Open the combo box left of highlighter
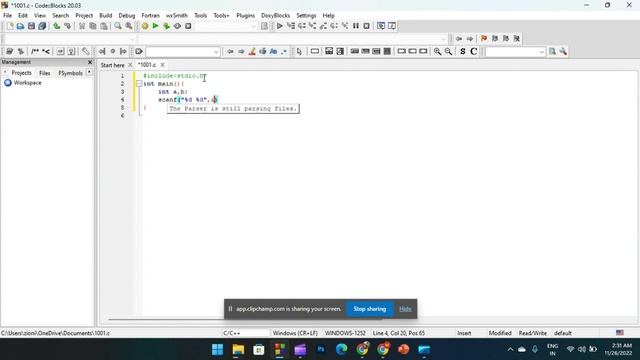This screenshot has width=640, height=360. (183, 52)
